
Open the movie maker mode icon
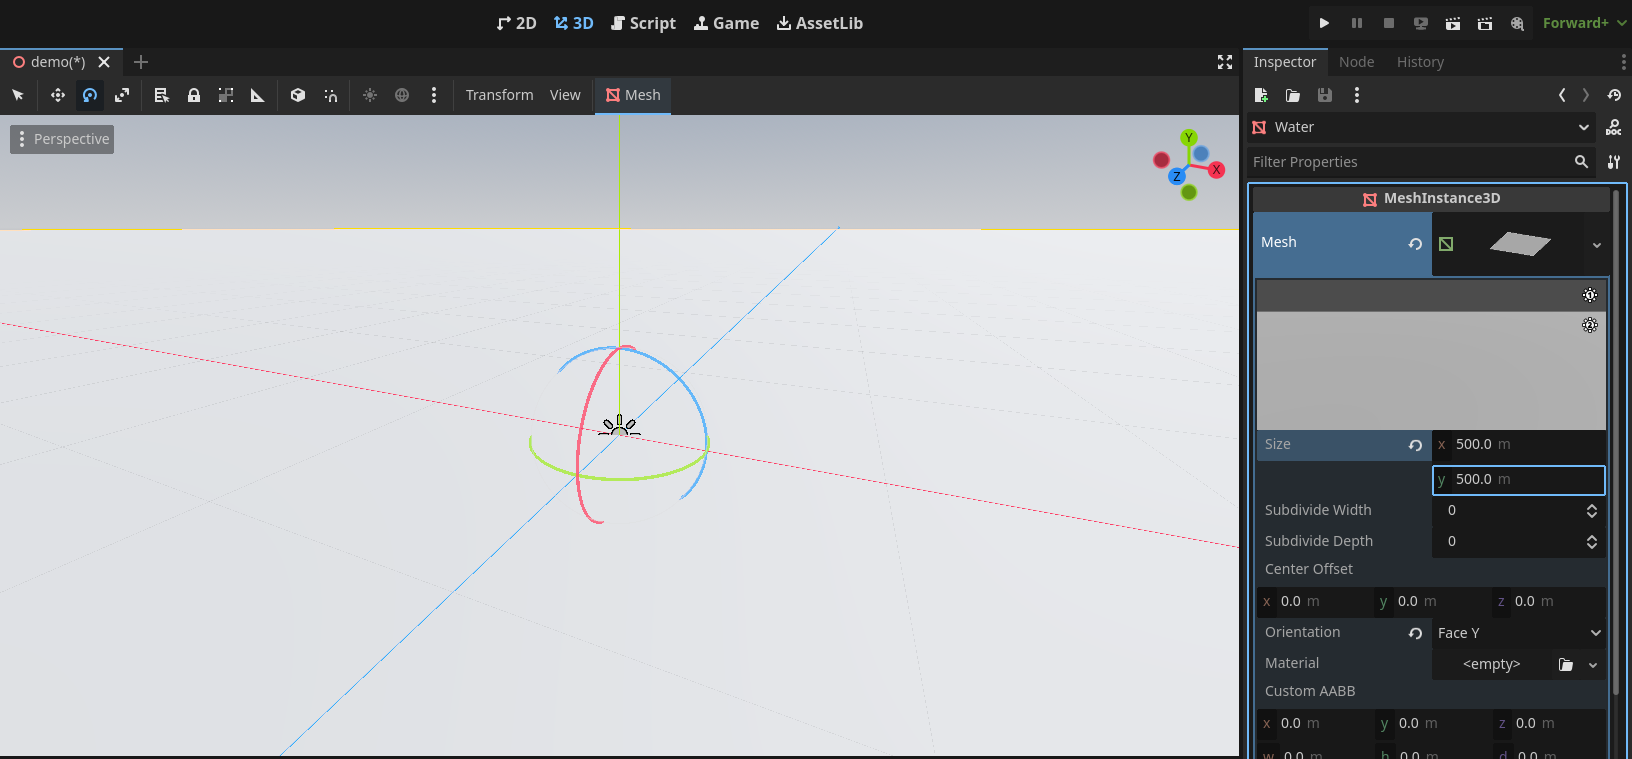pyautogui.click(x=1517, y=23)
